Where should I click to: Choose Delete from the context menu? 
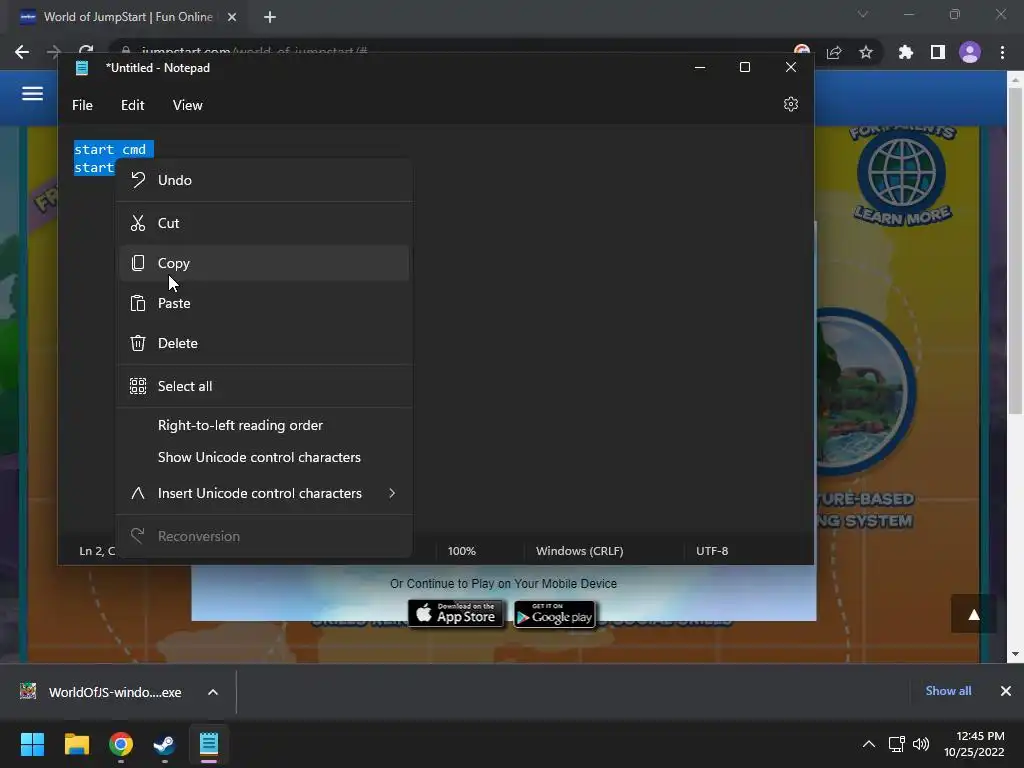[x=264, y=343]
